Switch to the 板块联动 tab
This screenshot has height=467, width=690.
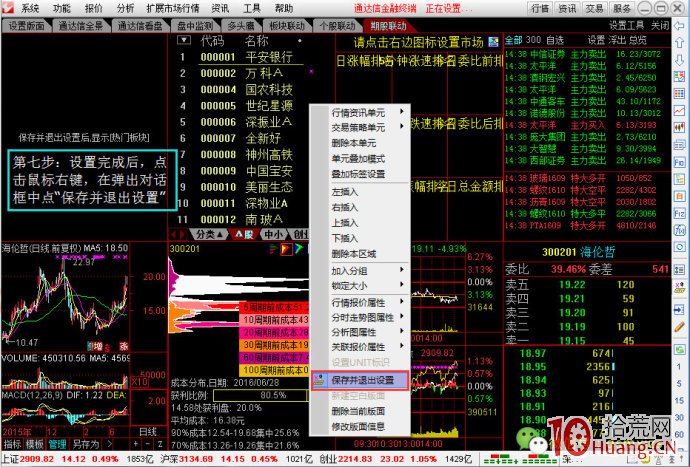[287, 26]
